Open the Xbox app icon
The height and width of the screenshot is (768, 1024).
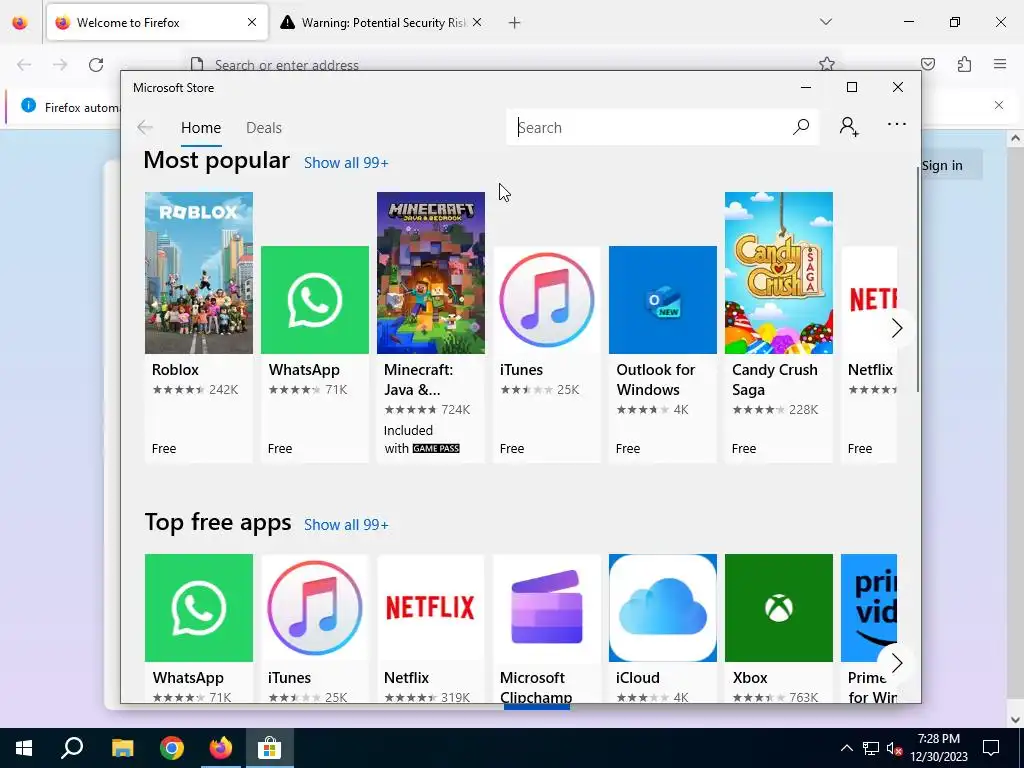(778, 608)
